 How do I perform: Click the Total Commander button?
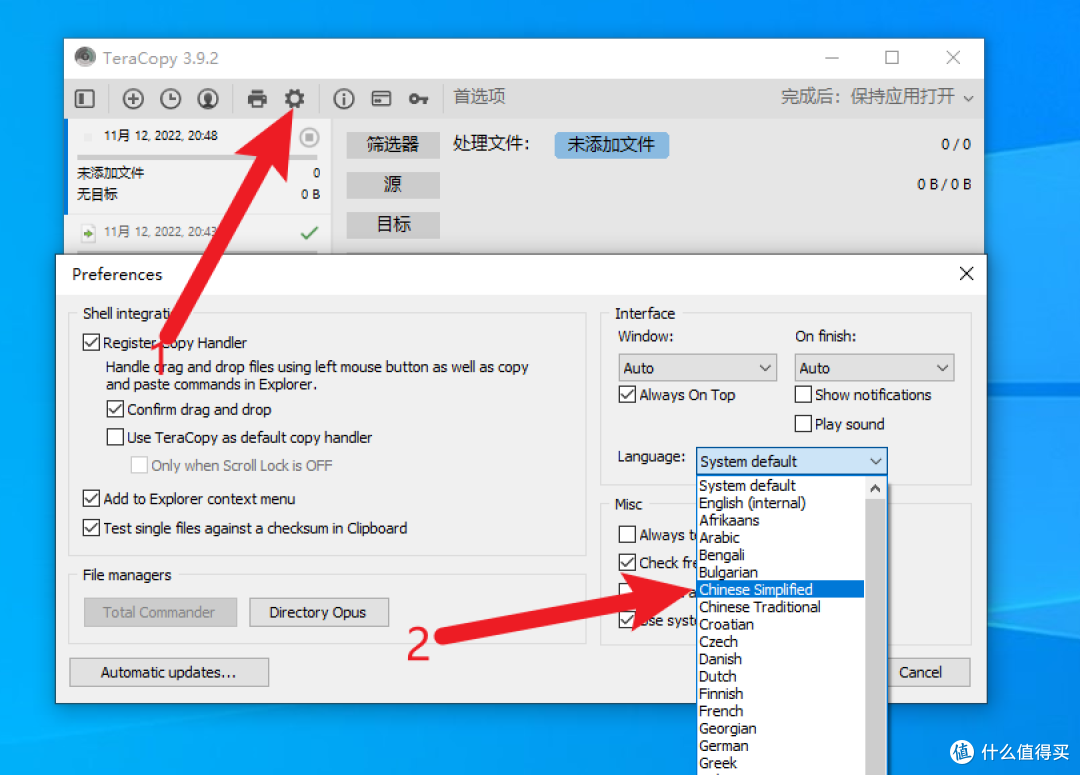[160, 612]
